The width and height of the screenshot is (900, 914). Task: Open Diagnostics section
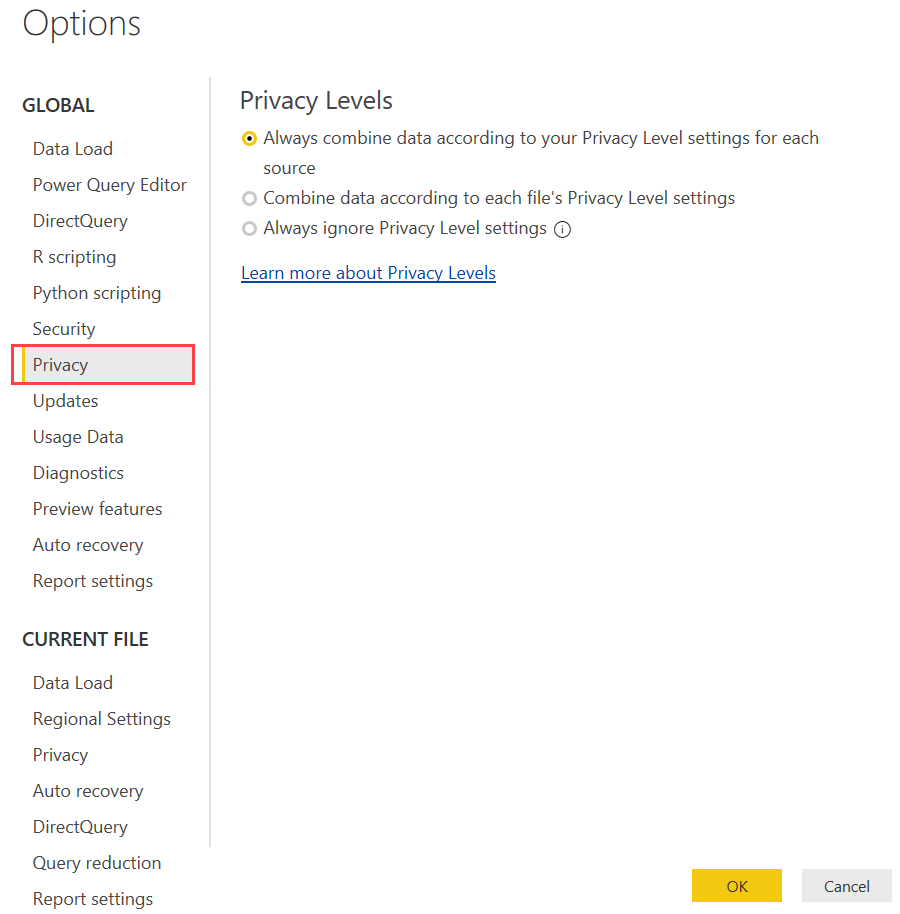click(x=78, y=473)
